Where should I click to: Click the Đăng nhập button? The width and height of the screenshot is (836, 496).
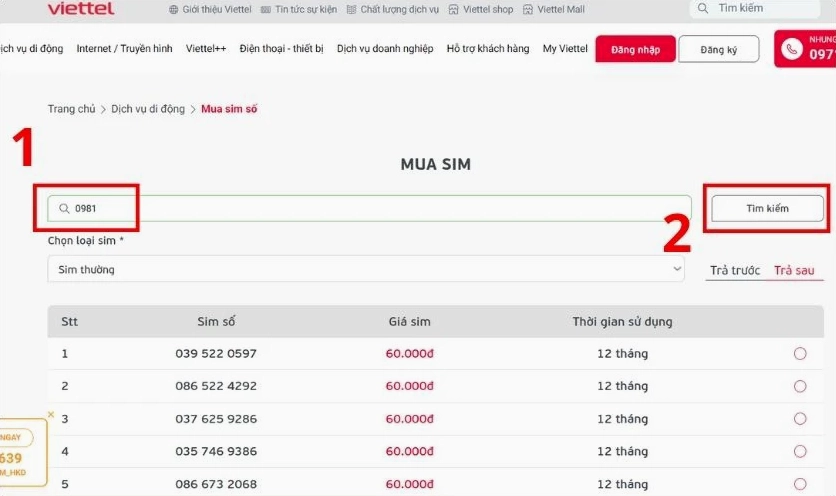pyautogui.click(x=636, y=49)
